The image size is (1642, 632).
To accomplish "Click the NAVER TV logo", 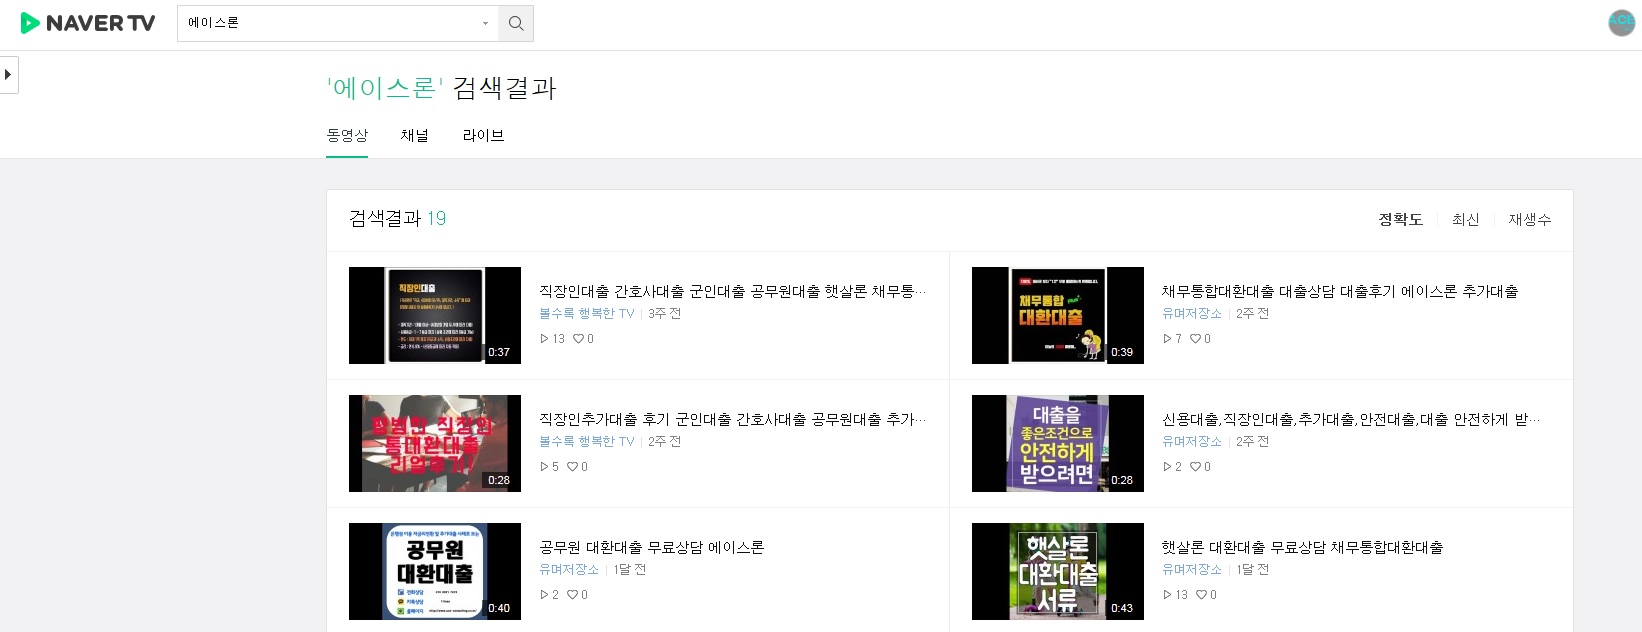I will [88, 23].
